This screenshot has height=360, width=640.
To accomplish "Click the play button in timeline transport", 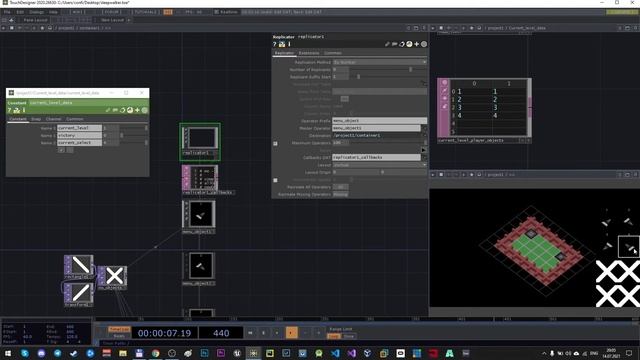I will 291,333.
